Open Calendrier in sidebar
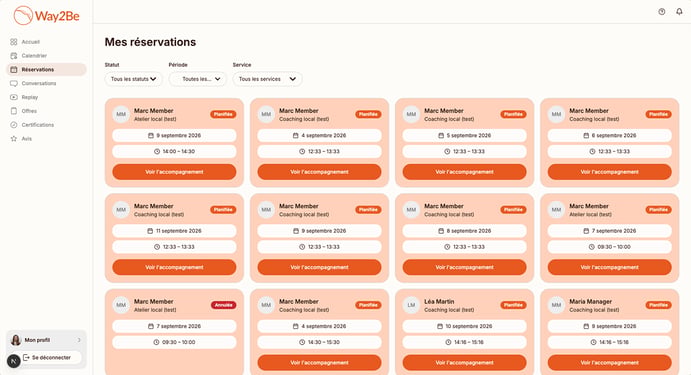This screenshot has width=691, height=375. pos(46,56)
